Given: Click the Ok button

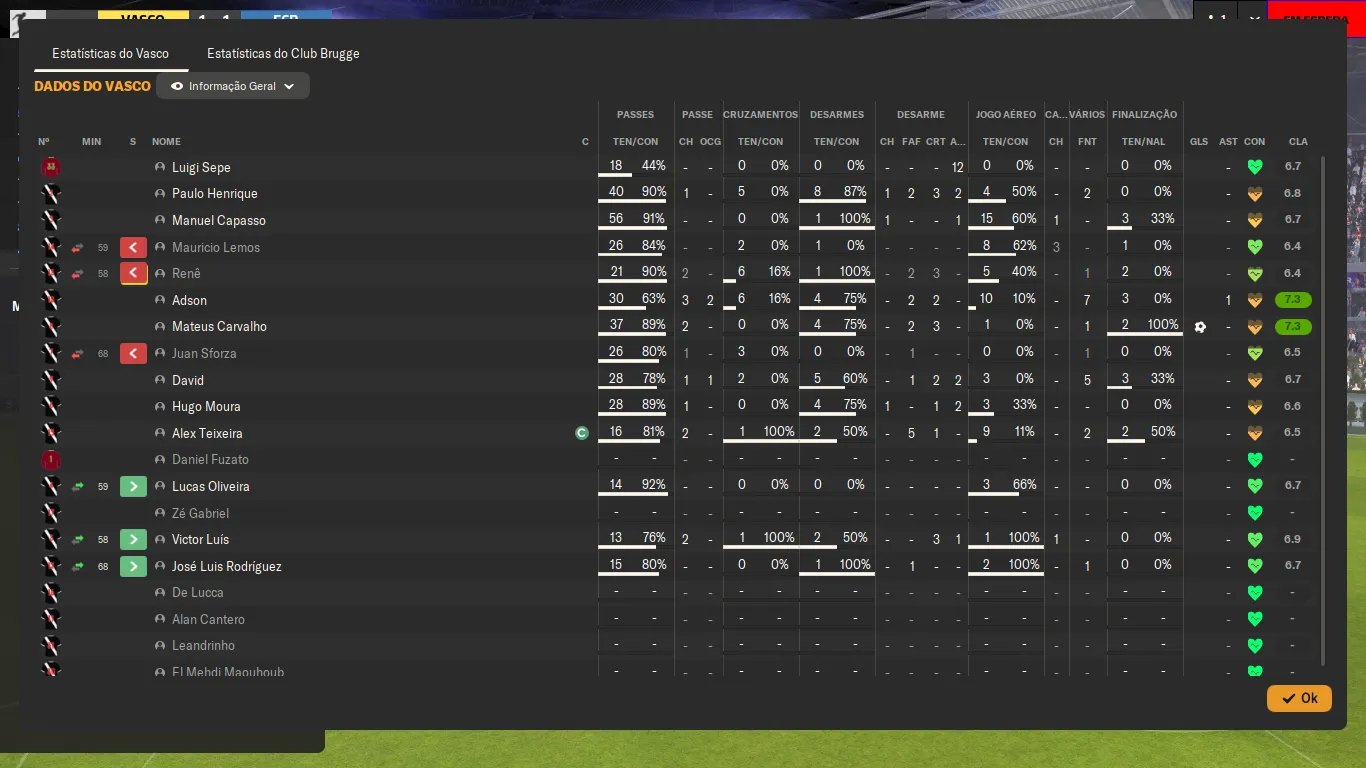Looking at the screenshot, I should point(1299,698).
